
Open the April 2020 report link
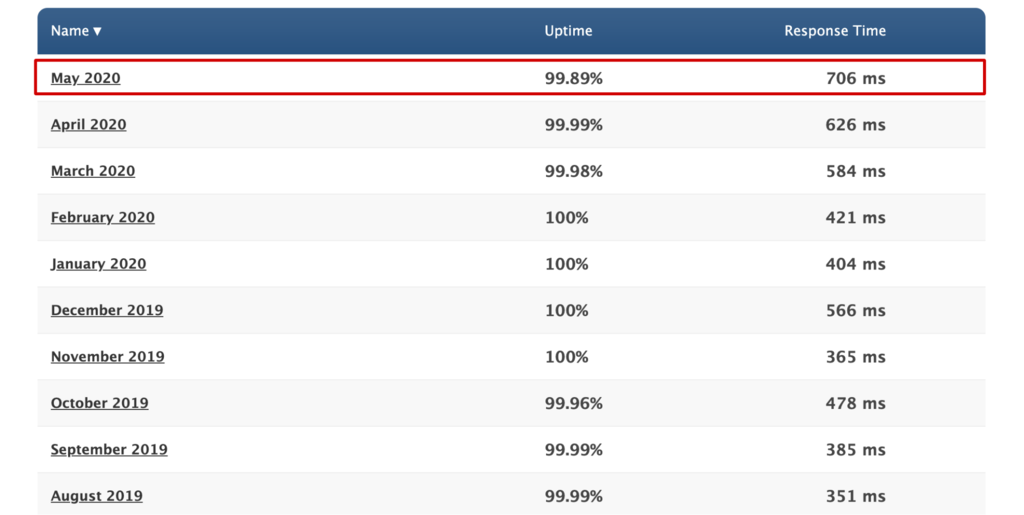pyautogui.click(x=88, y=125)
